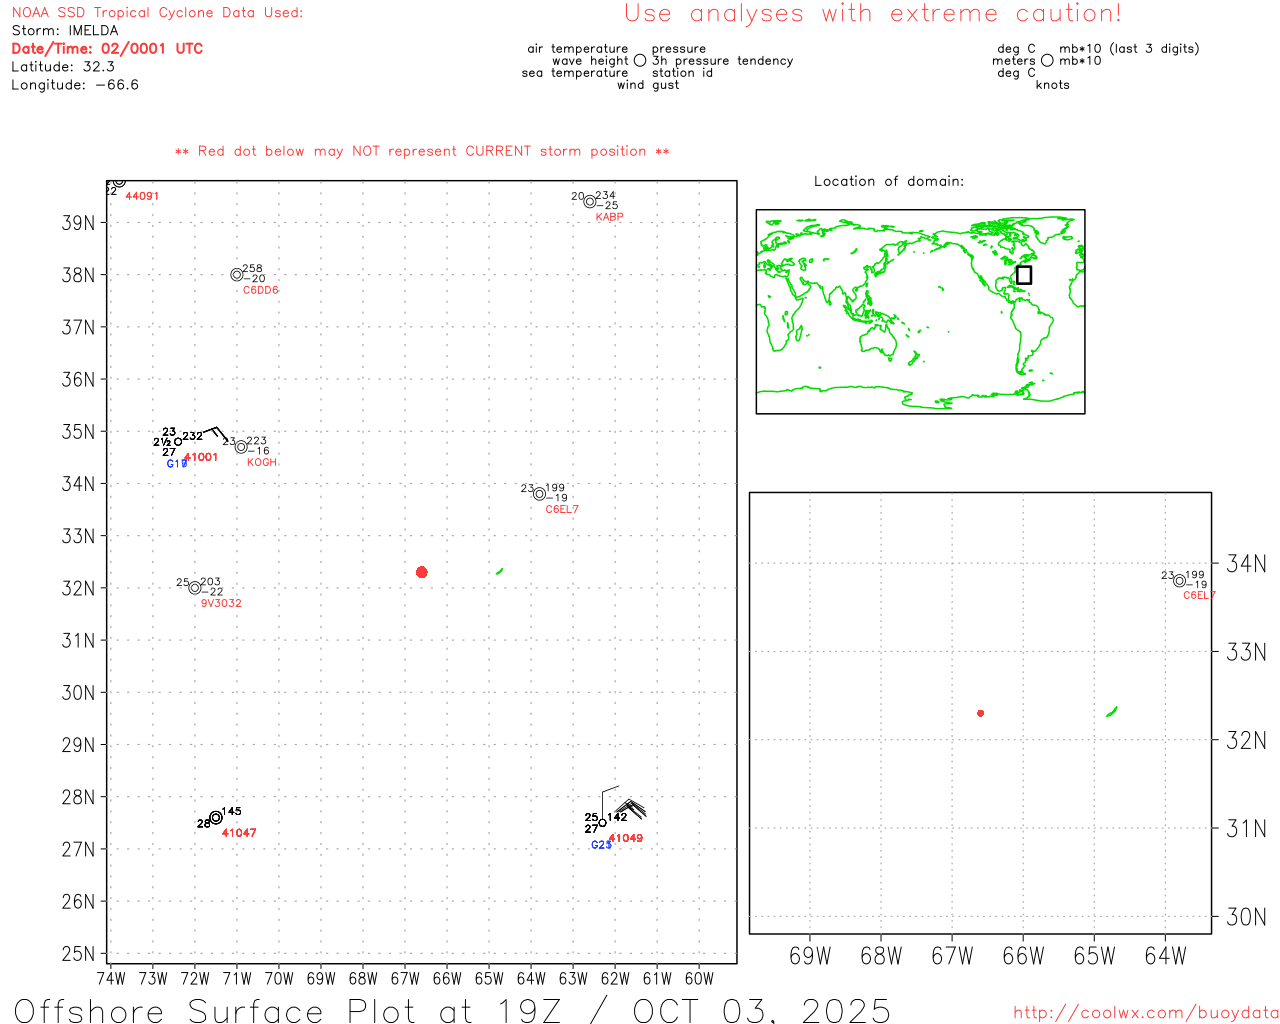1280x1024 pixels.
Task: Click the '258' pressure value near C6DD6
Action: pos(253,269)
